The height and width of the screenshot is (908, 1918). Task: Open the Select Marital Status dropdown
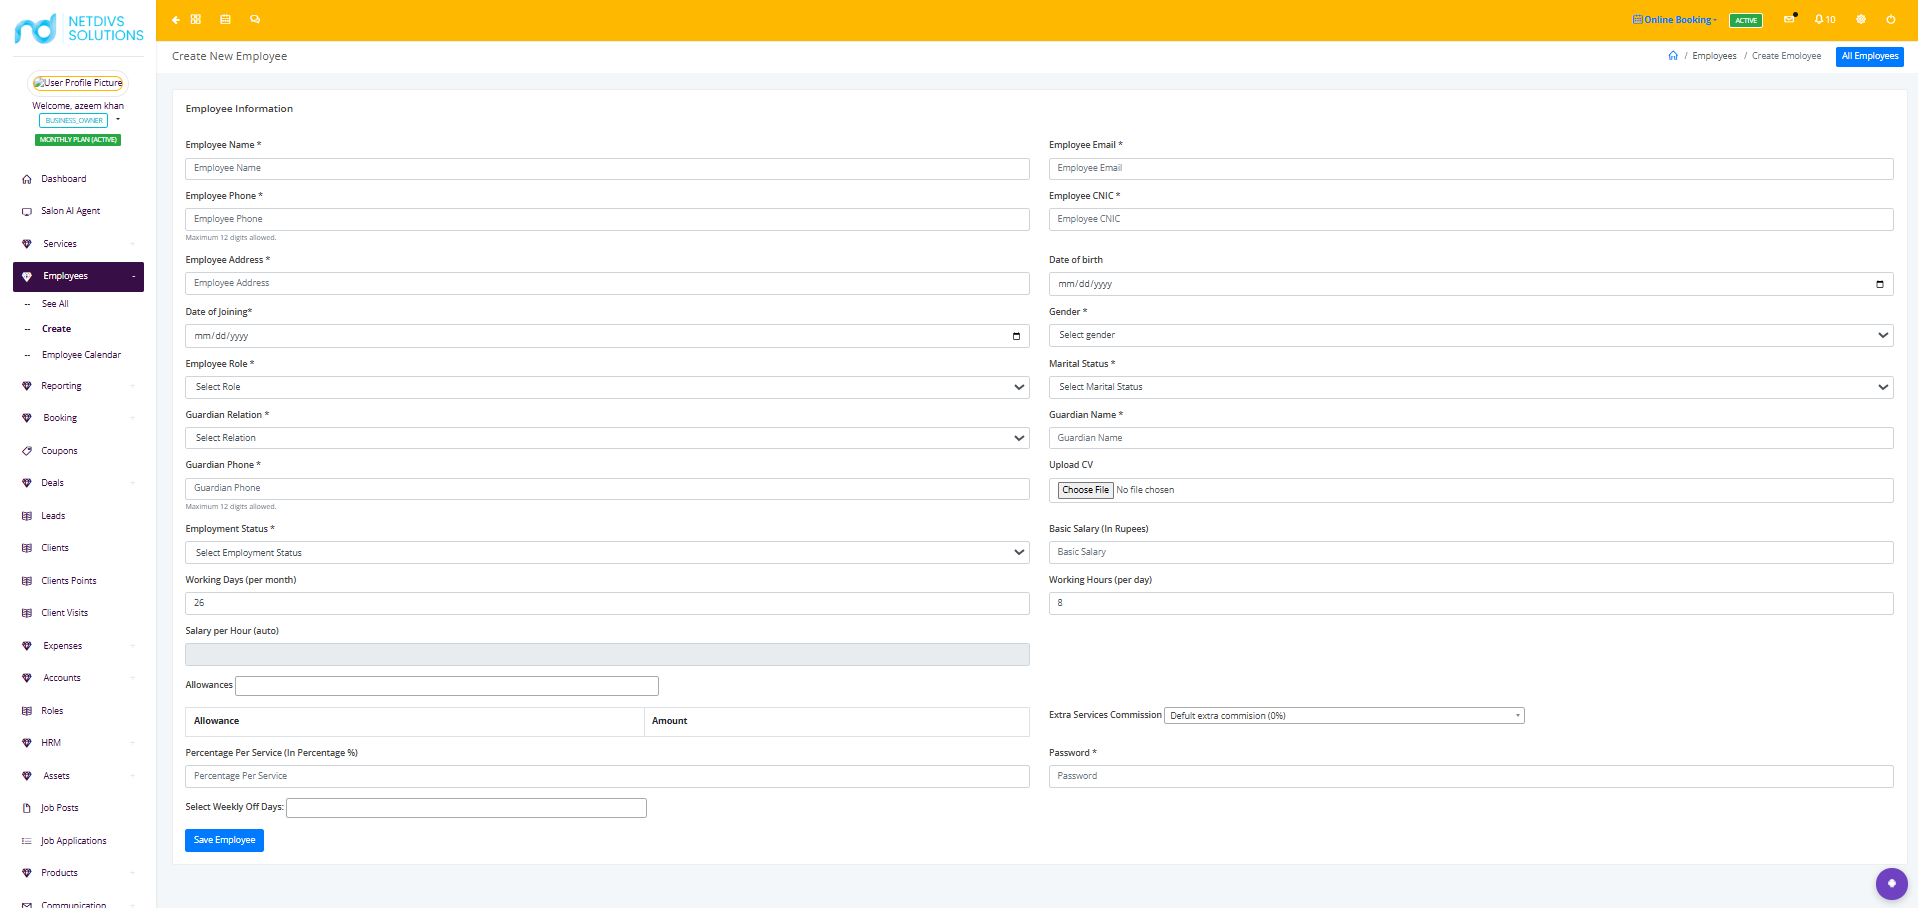1471,387
